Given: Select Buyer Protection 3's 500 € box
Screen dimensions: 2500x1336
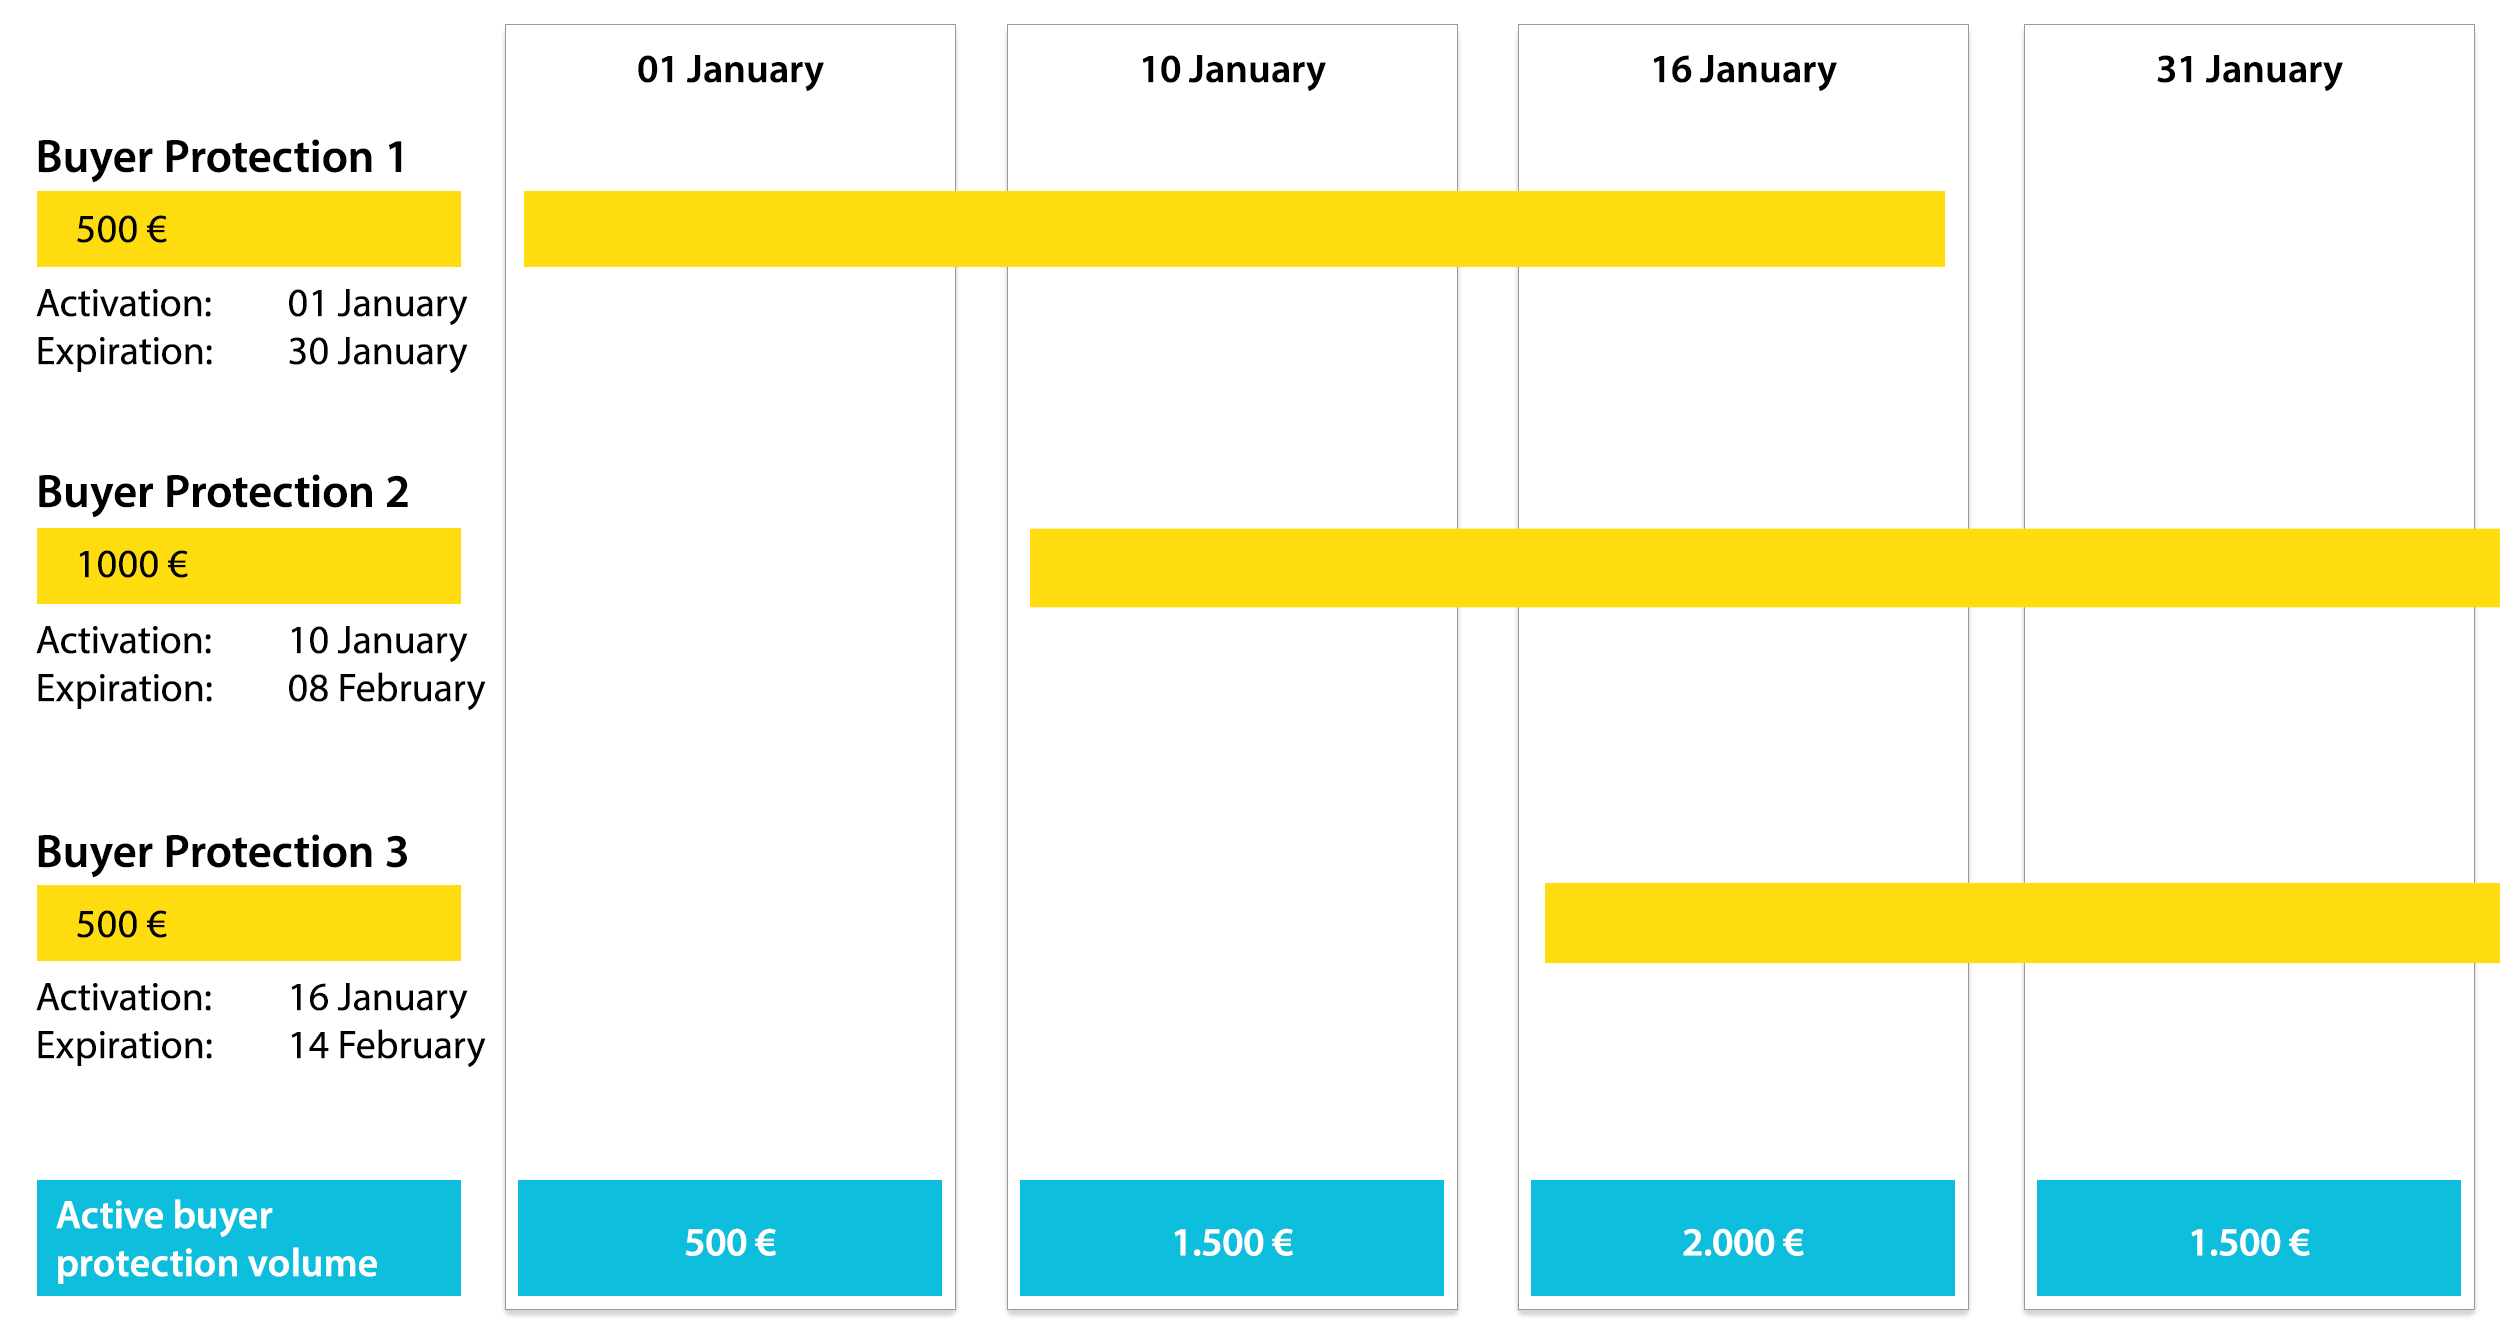Looking at the screenshot, I should 249,923.
